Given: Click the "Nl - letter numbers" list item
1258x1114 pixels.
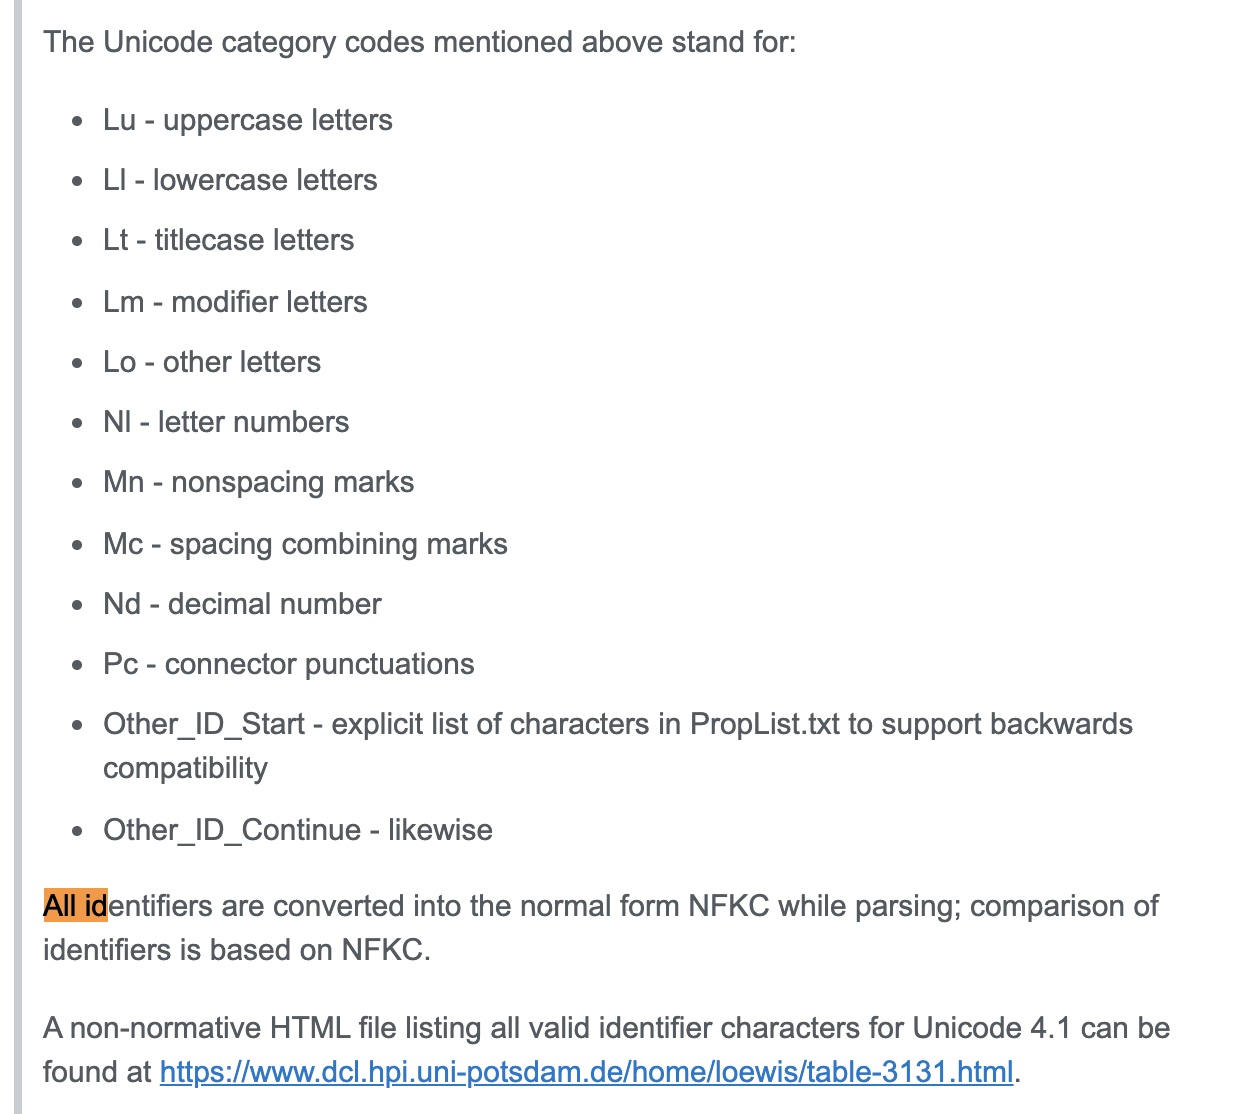Looking at the screenshot, I should pyautogui.click(x=226, y=422).
